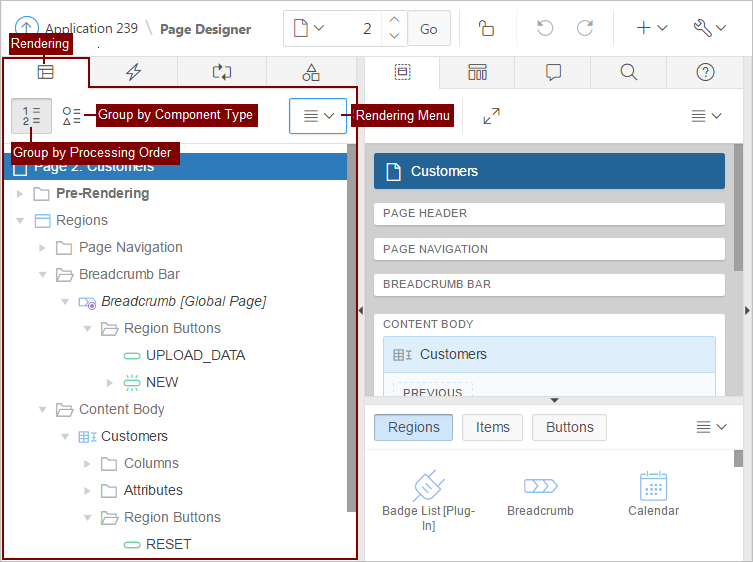Screen dimensions: 753x562
Task: Click the page number input field
Action: pos(355,29)
